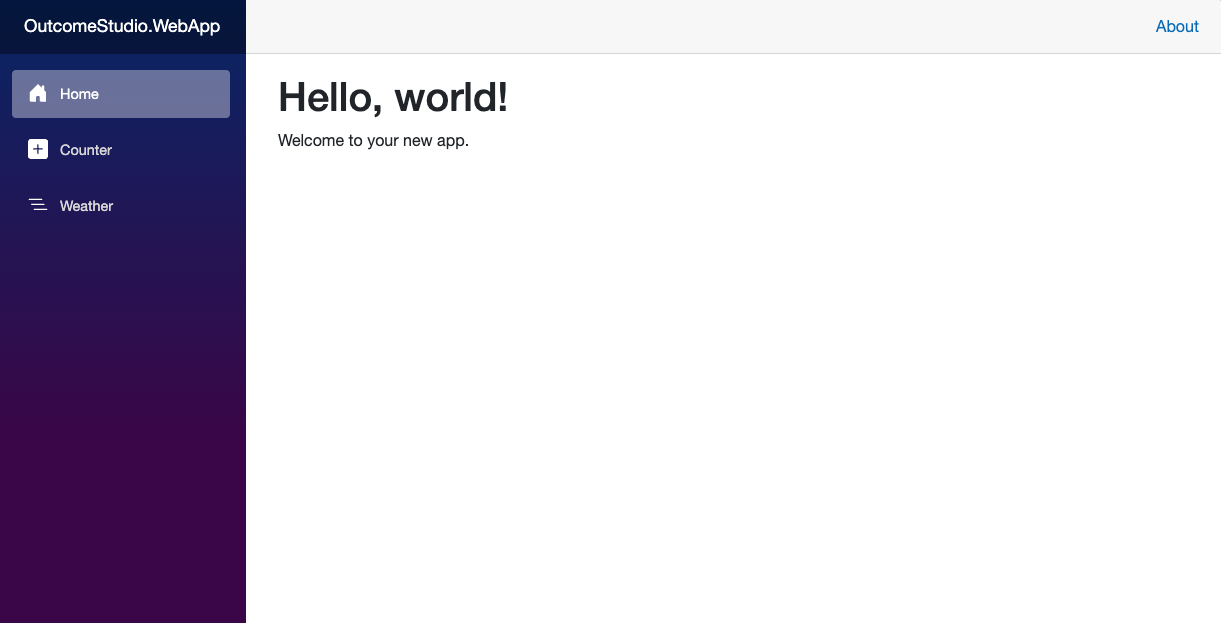The width and height of the screenshot is (1221, 623).
Task: Click the OutcomeStudio.WebApp brand link
Action: coord(120,26)
